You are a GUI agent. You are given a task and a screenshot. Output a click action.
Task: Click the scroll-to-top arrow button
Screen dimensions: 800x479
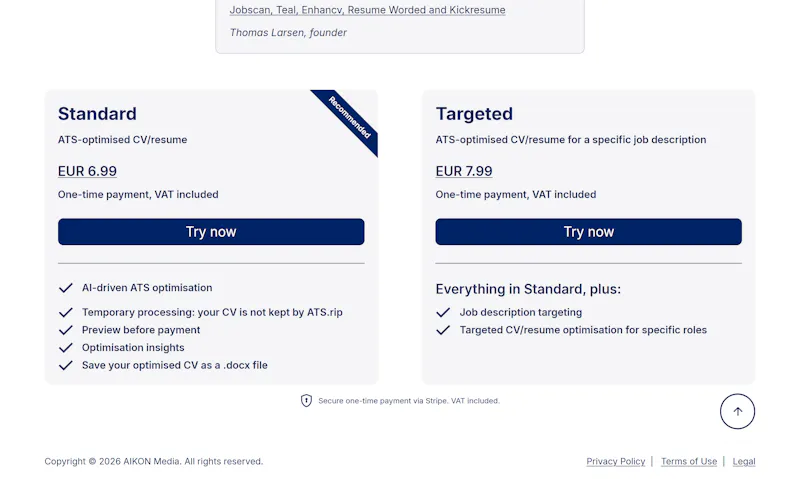pyautogui.click(x=737, y=411)
